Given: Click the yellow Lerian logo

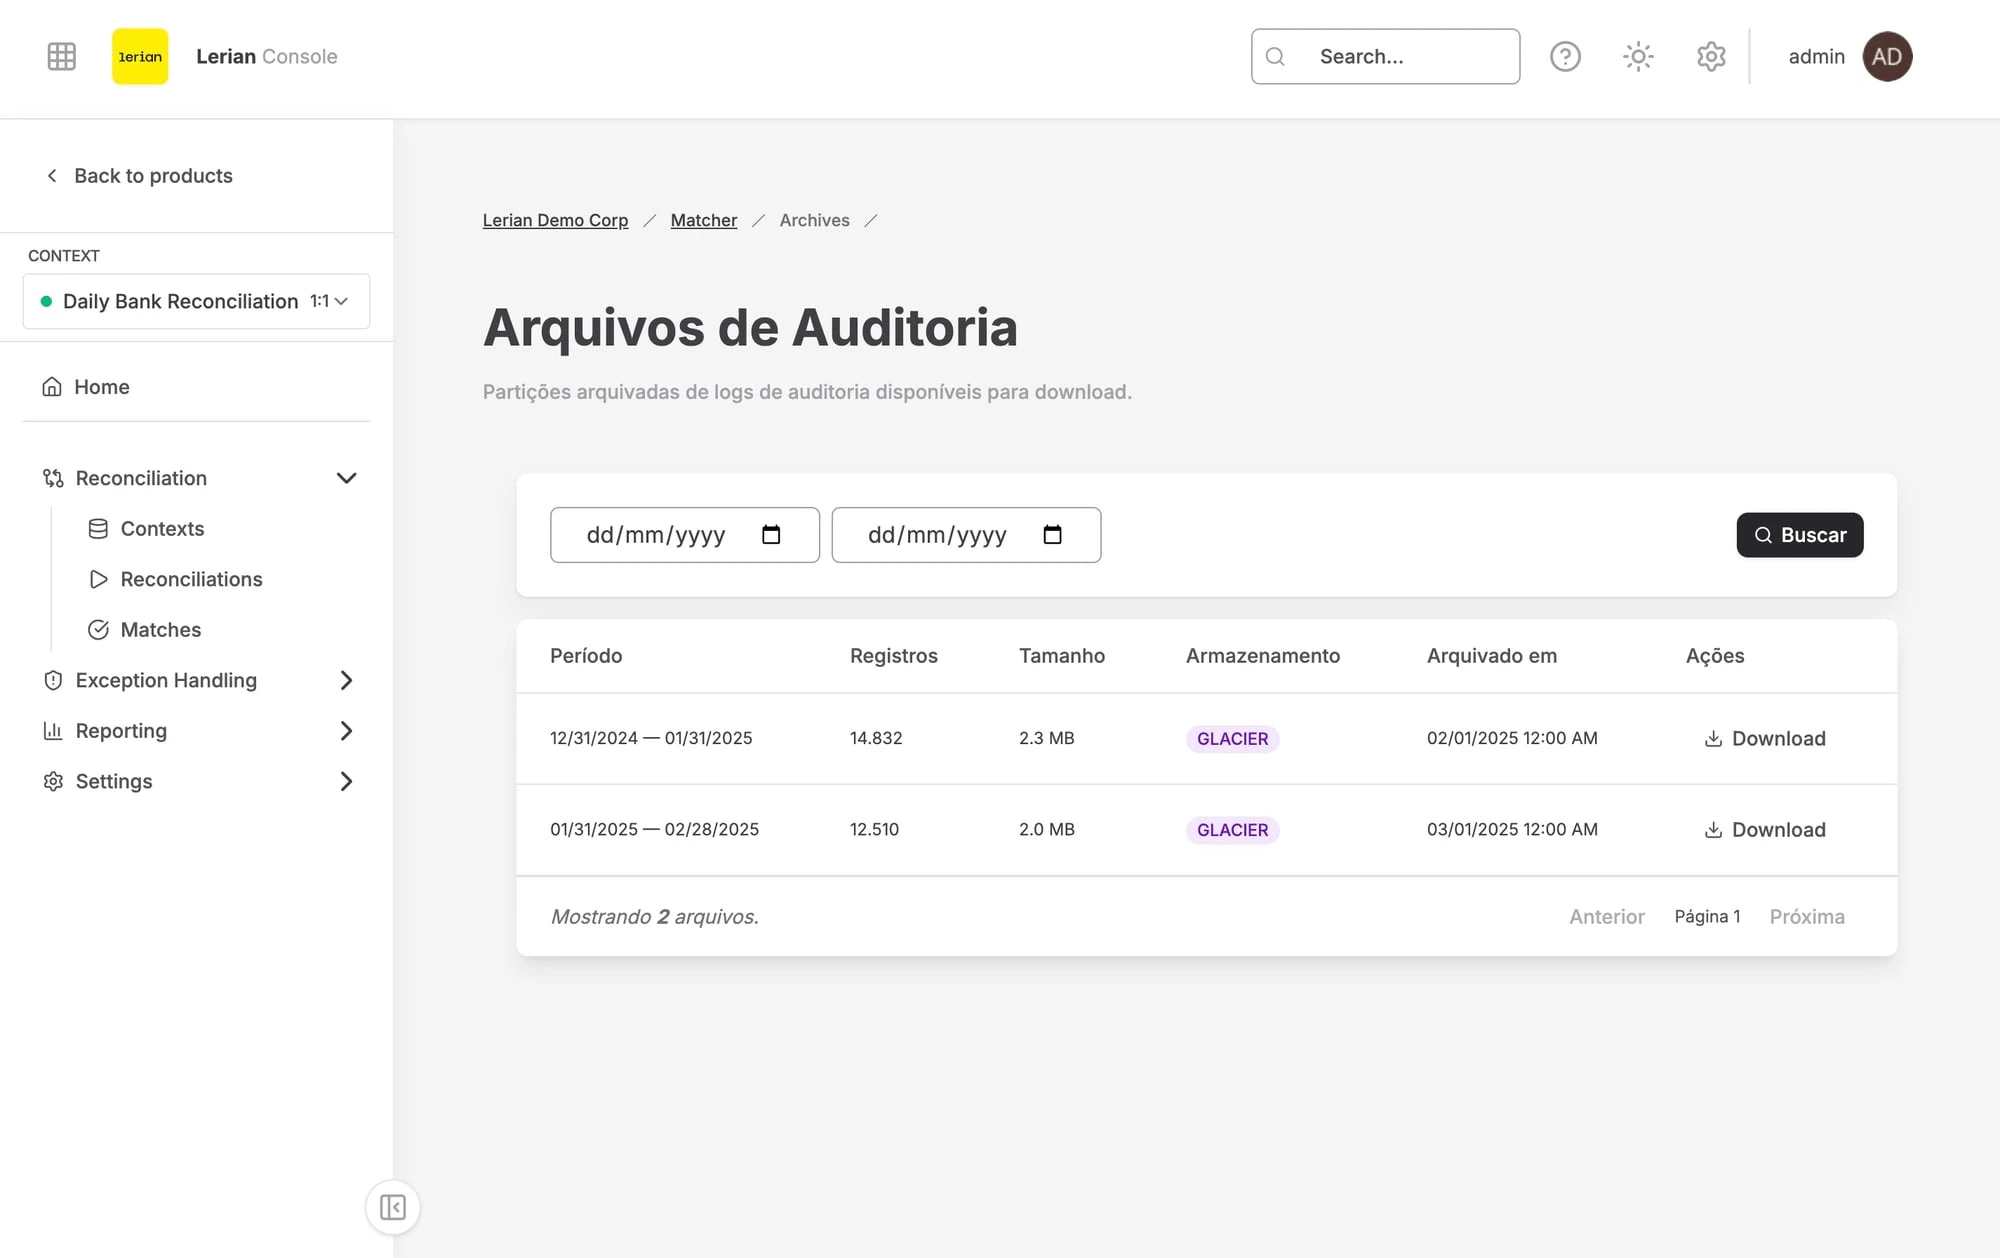Looking at the screenshot, I should (x=140, y=56).
